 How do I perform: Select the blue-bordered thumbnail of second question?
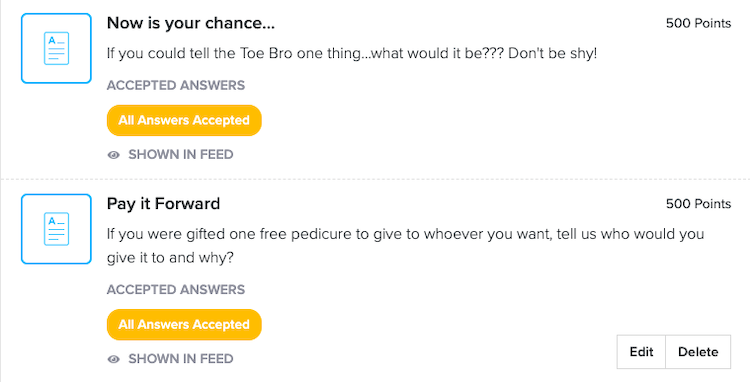click(56, 229)
